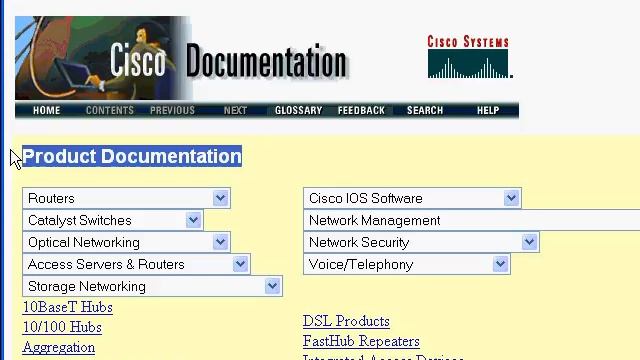
Task: Go to the PREVIOUS page
Action: [x=172, y=110]
